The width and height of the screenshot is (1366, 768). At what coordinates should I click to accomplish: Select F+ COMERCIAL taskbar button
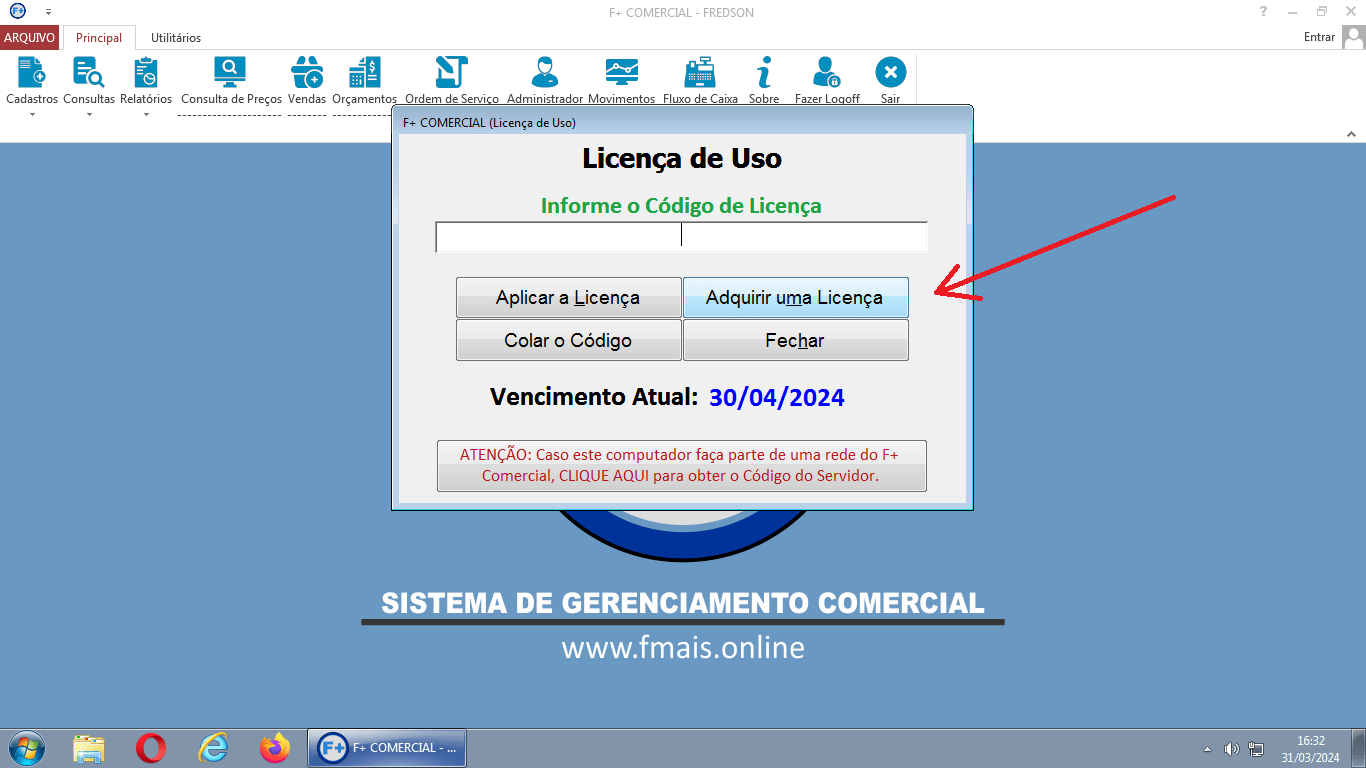point(387,748)
